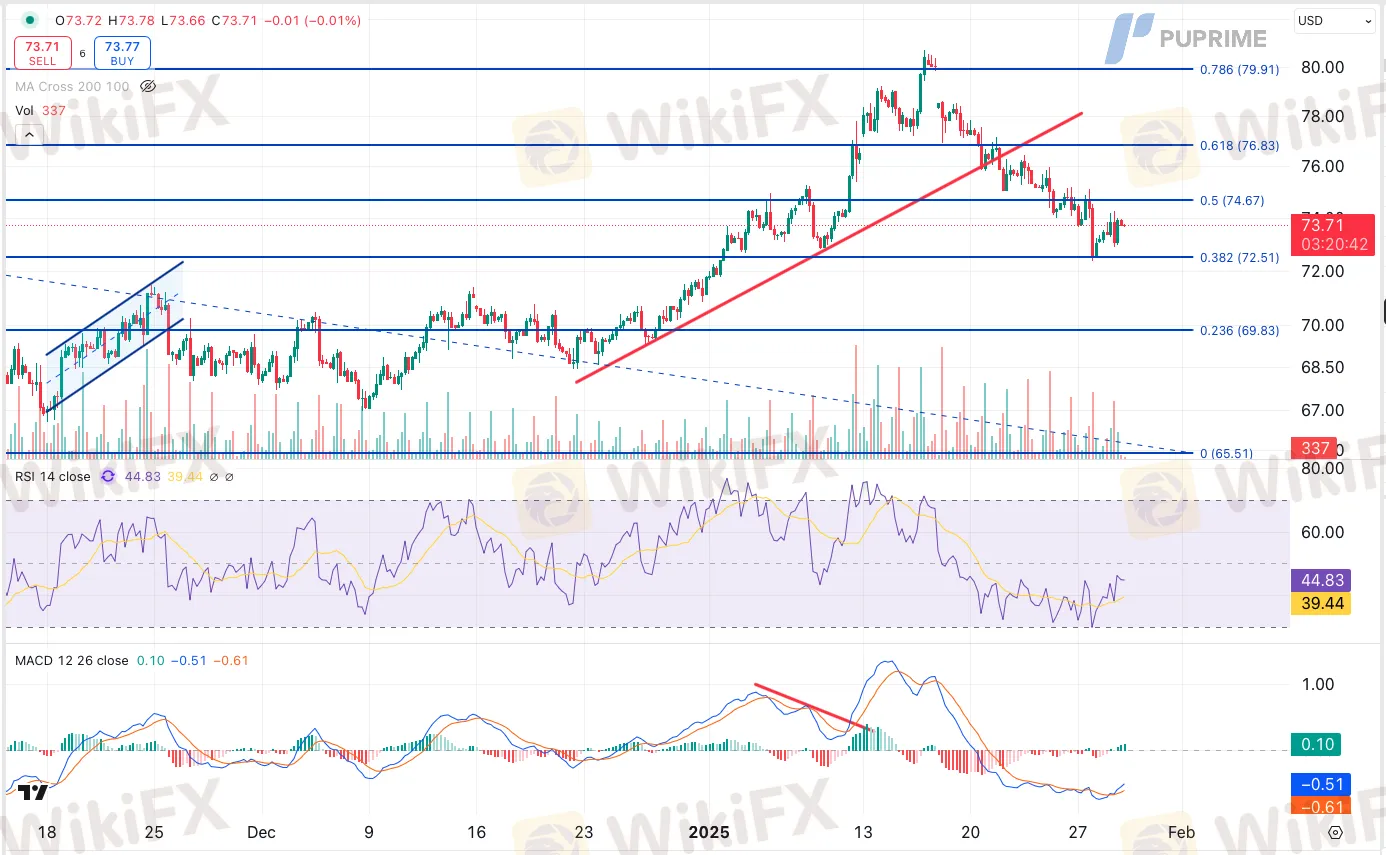Click the 25 date on time axis
This screenshot has width=1386, height=855.
154,832
